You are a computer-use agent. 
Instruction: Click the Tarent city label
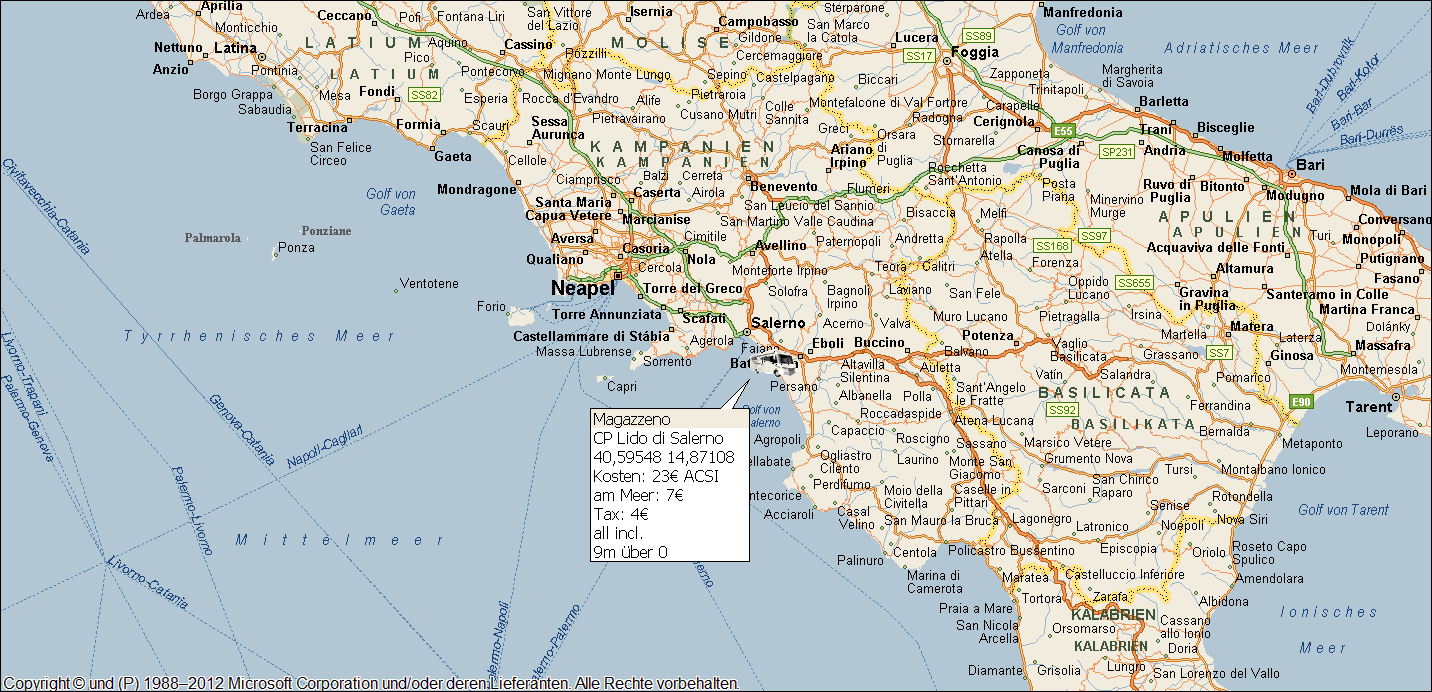1369,407
